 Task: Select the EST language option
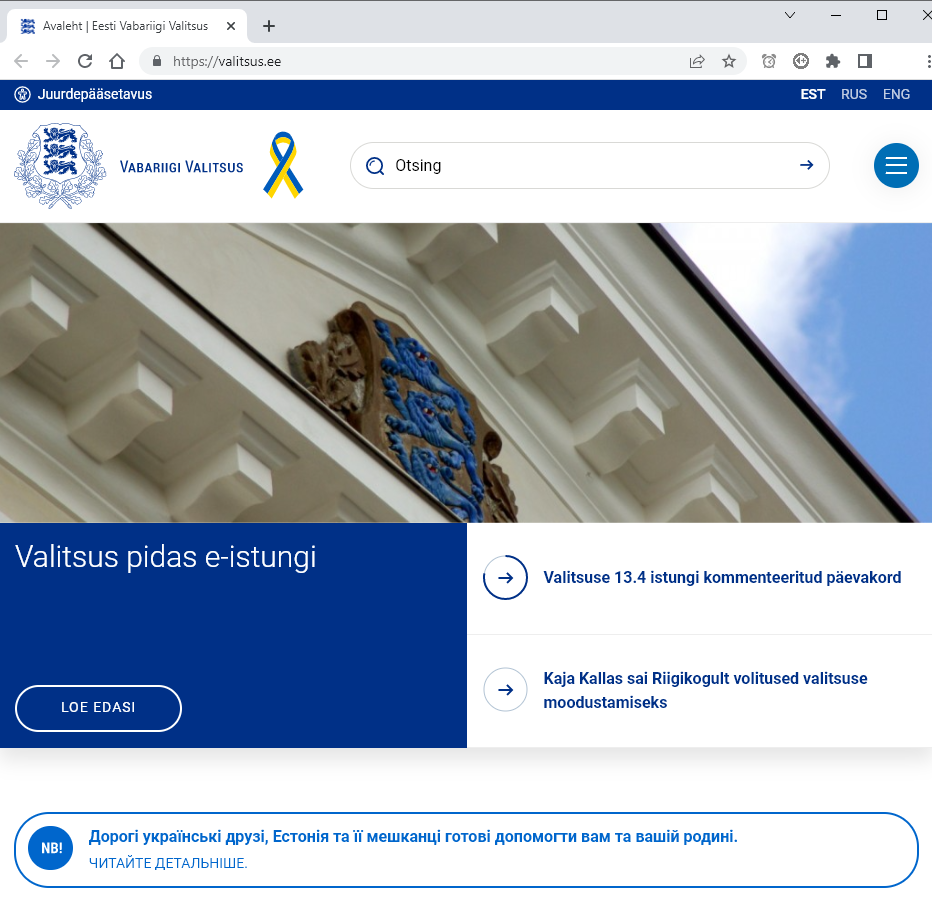point(812,95)
